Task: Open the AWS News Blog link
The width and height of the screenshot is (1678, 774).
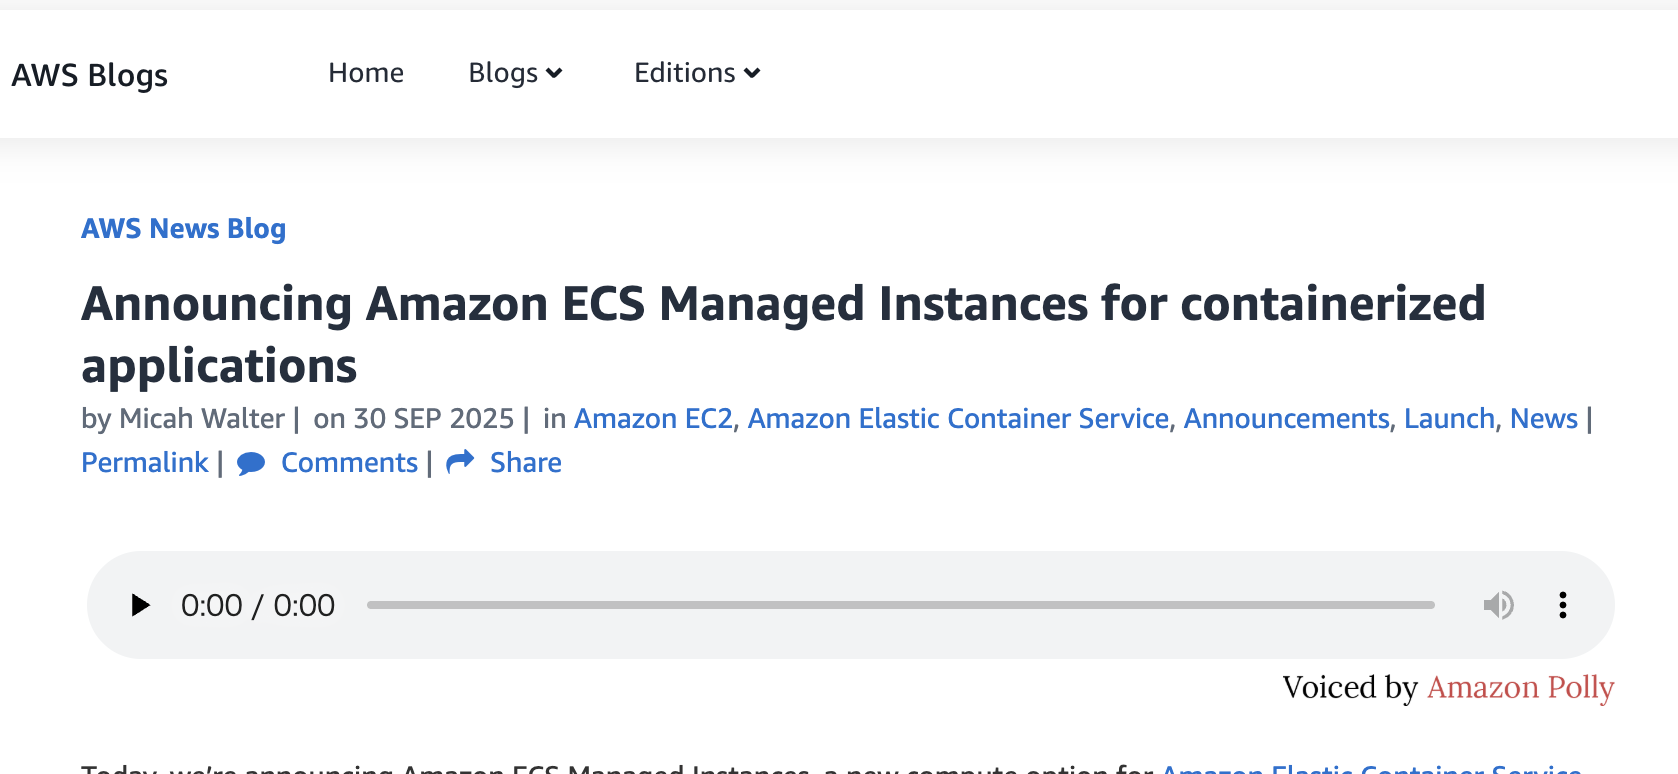Action: pos(184,229)
